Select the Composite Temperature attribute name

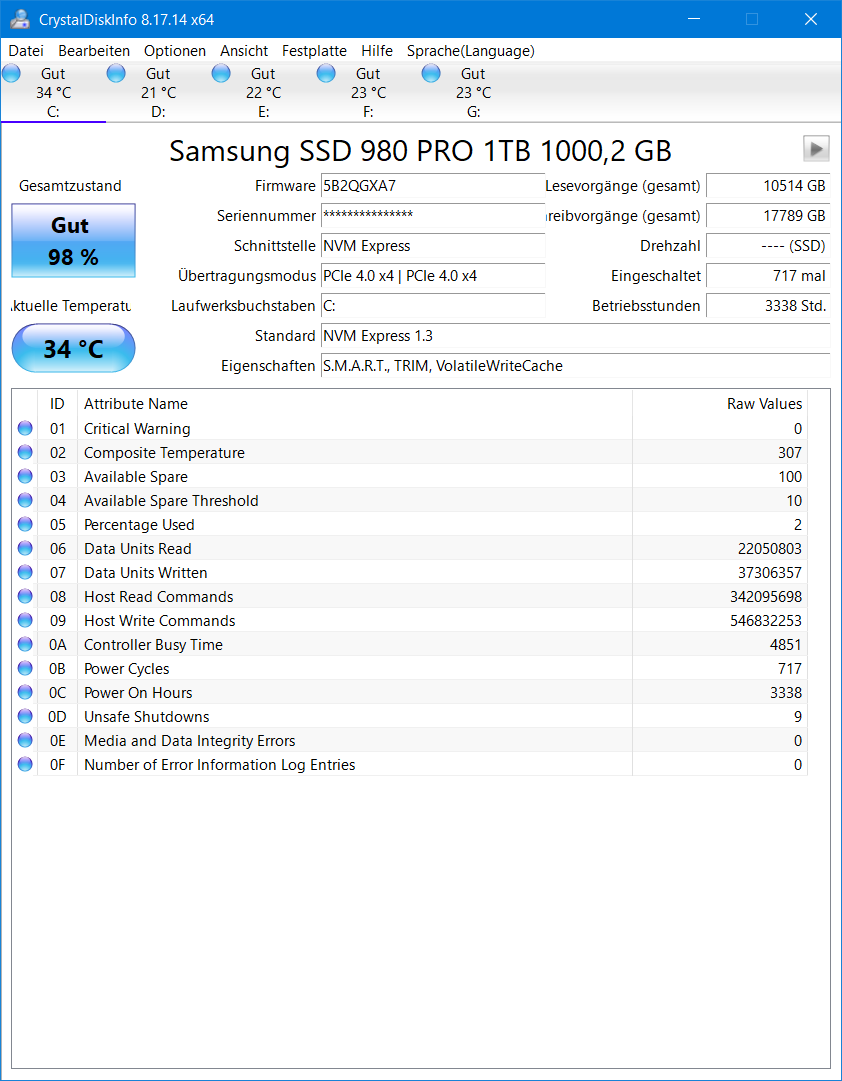click(164, 452)
